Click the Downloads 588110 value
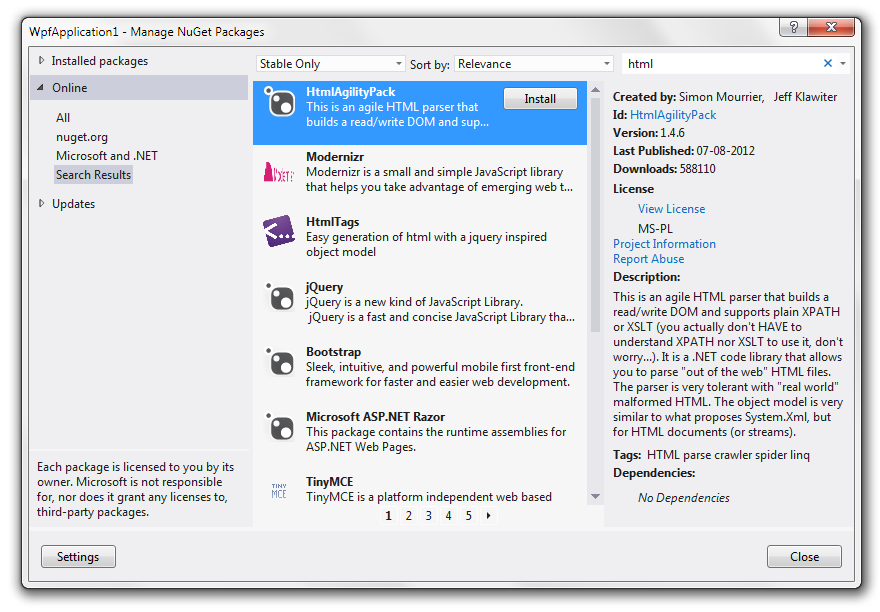Viewport: 880px width, 612px height. click(x=697, y=169)
